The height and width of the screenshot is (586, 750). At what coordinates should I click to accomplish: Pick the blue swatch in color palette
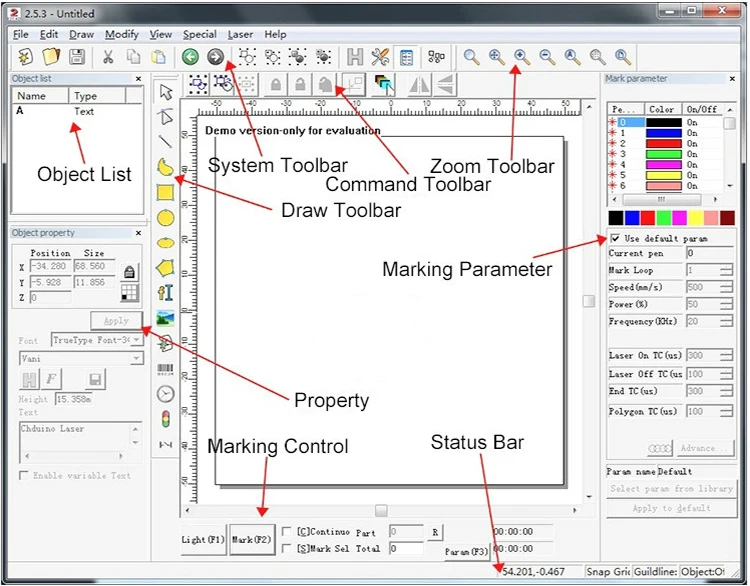coord(632,218)
